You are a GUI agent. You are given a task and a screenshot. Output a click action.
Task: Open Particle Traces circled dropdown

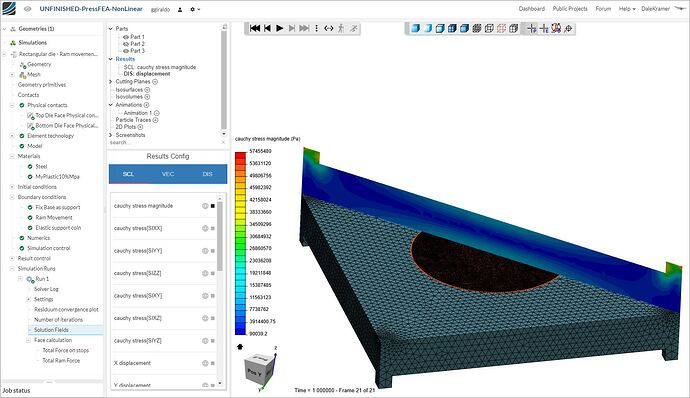tap(155, 120)
